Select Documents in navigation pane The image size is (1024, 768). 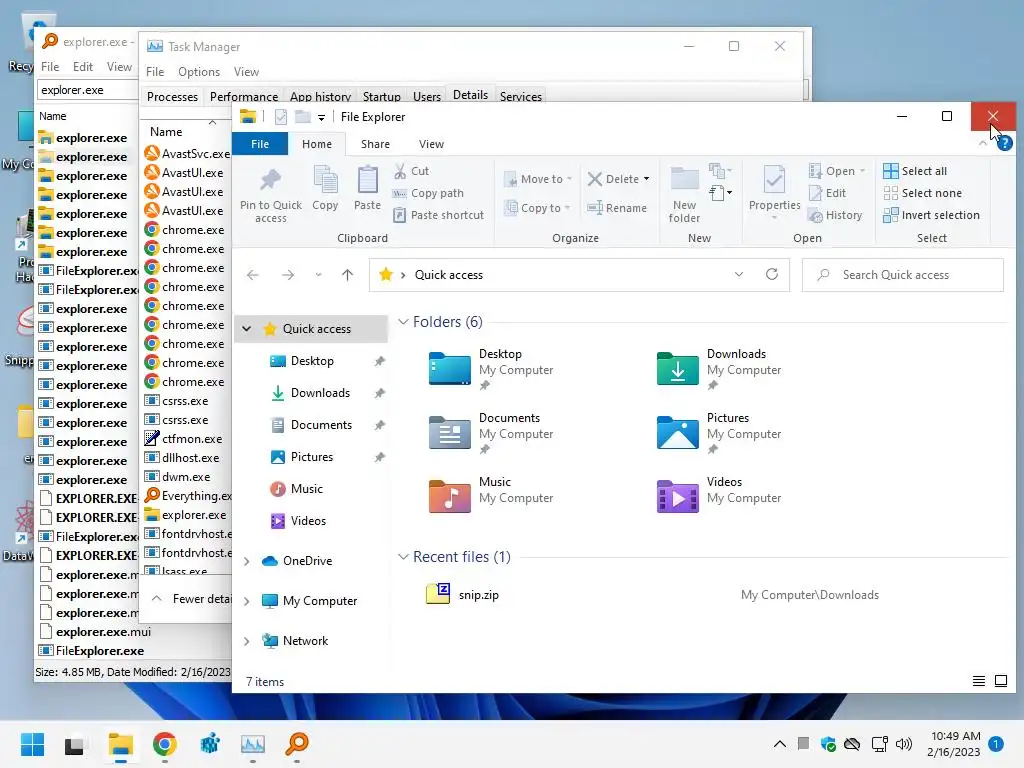pos(321,424)
